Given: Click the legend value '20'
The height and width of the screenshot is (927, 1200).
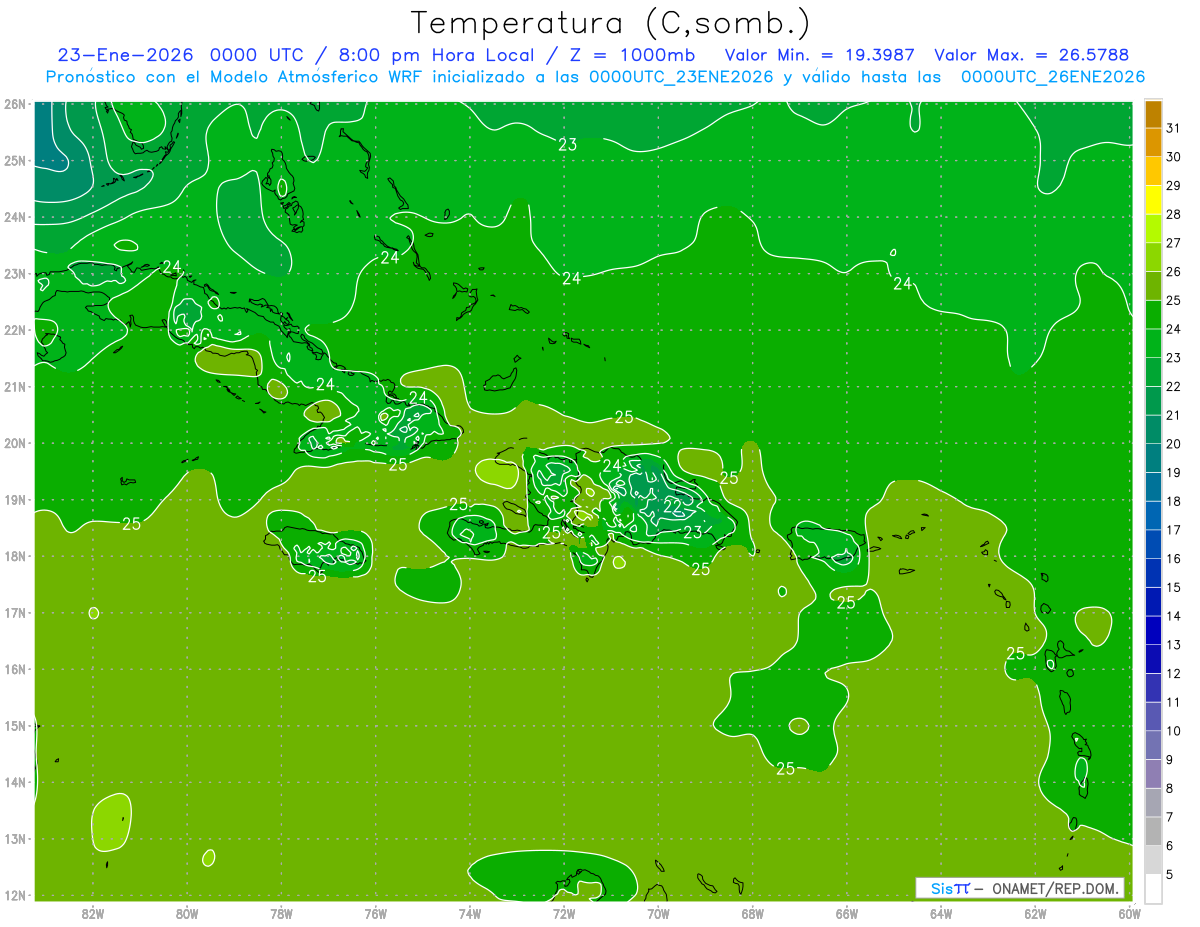Looking at the screenshot, I should 1173,444.
